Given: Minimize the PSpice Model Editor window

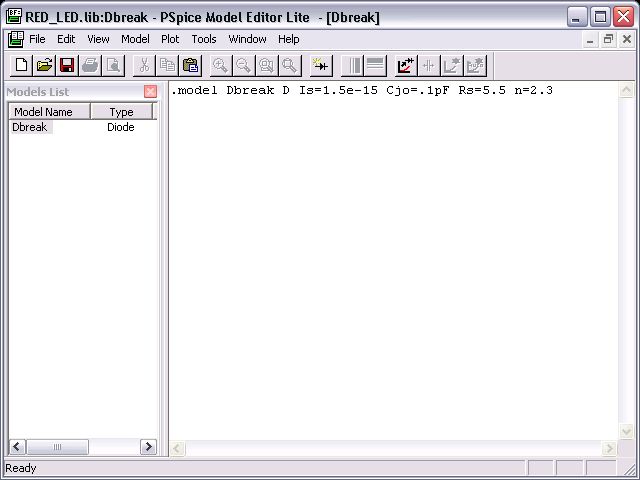Looking at the screenshot, I should pos(577,17).
